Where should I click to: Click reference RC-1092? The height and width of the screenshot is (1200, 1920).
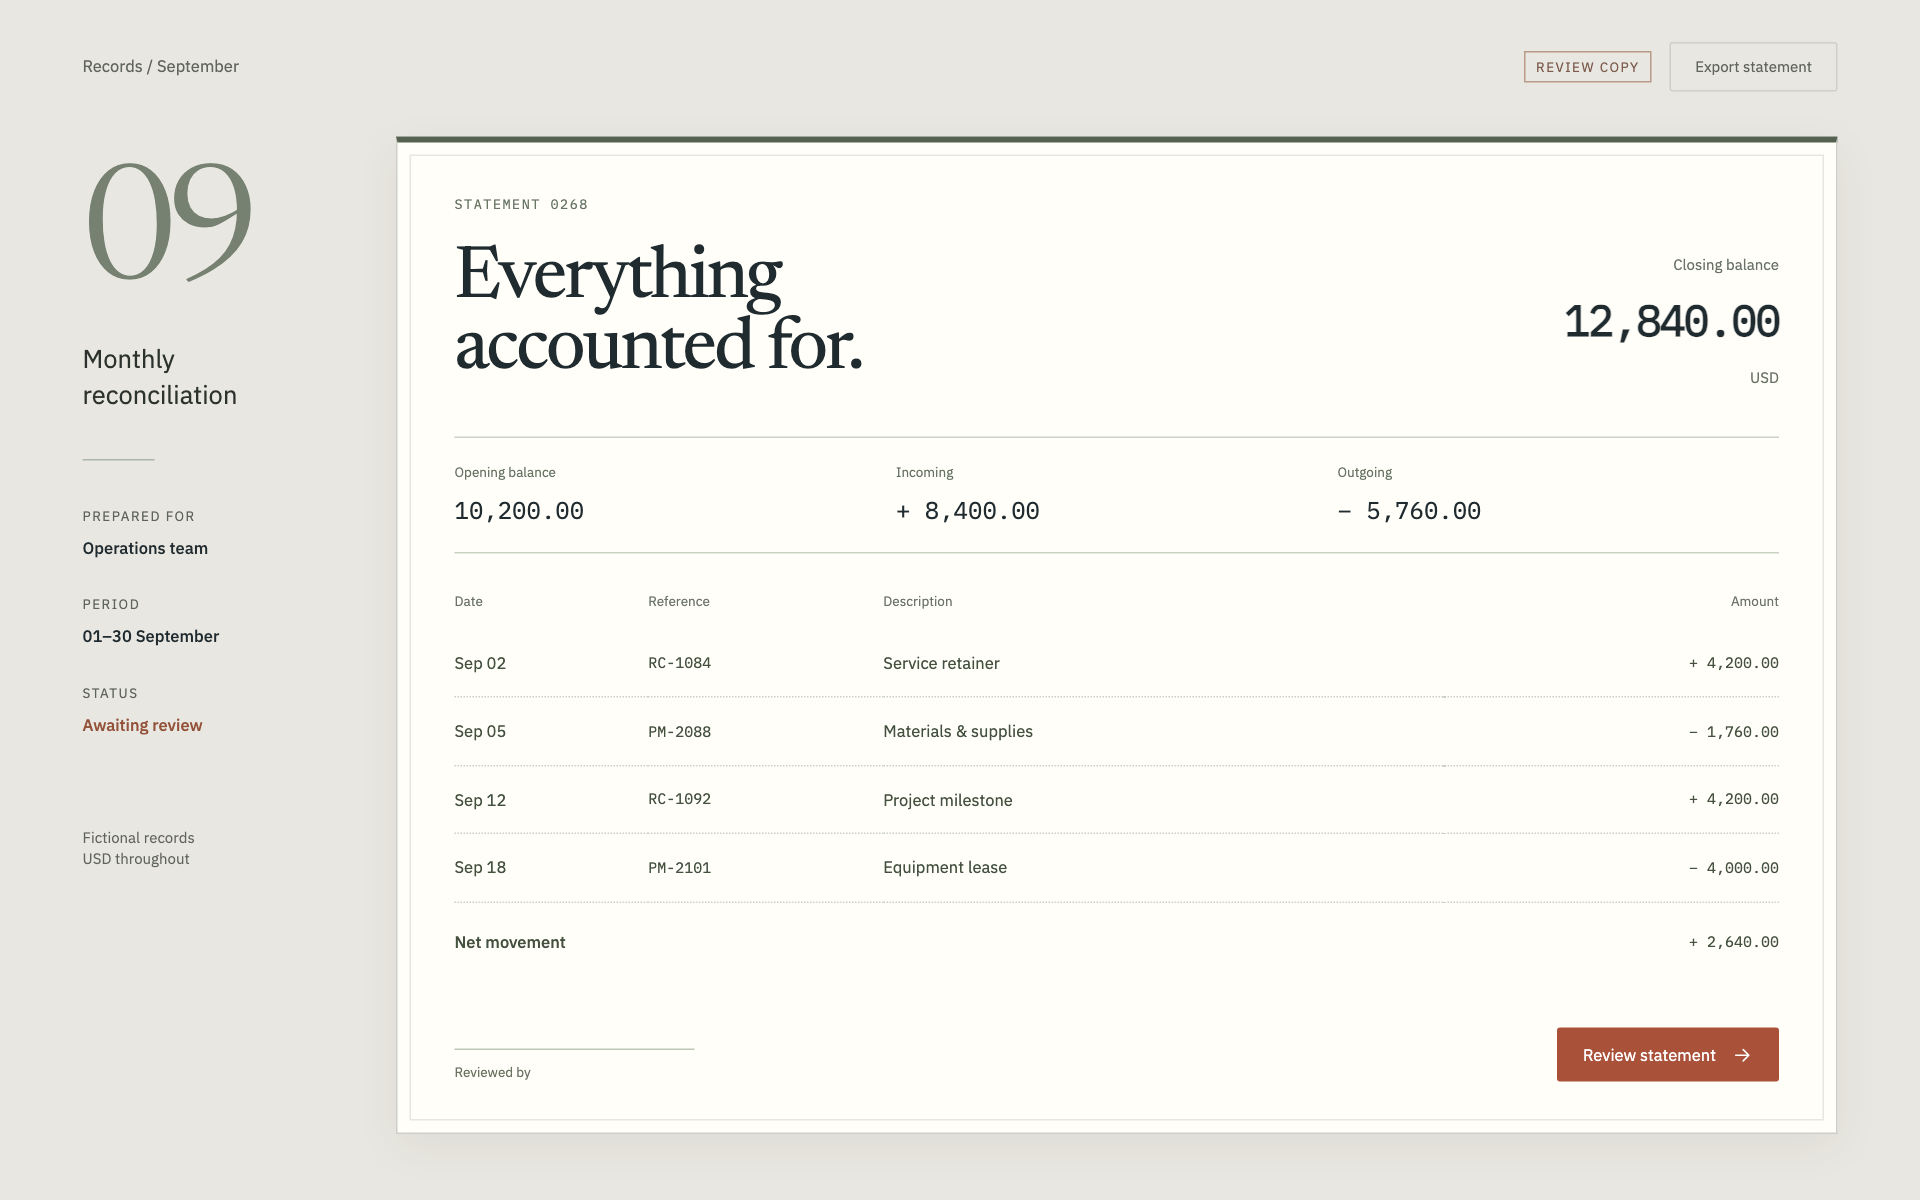point(679,799)
